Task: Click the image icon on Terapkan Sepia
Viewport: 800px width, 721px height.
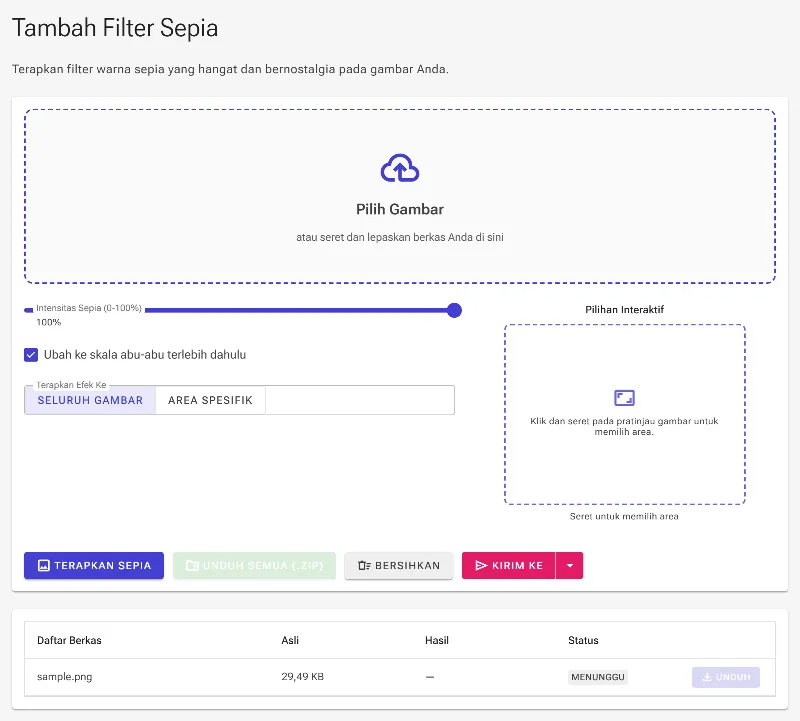Action: click(44, 565)
